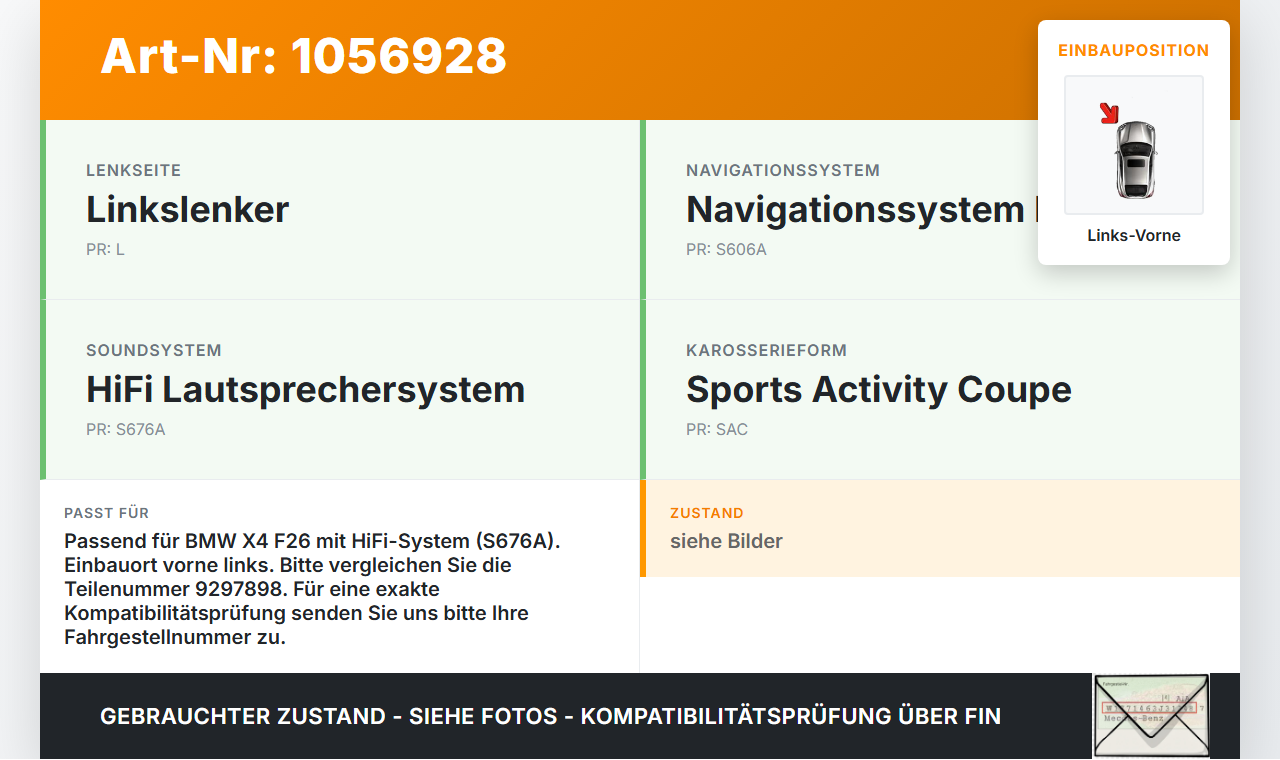
Task: Click PR: L code under Linkslenker
Action: click(x=105, y=249)
